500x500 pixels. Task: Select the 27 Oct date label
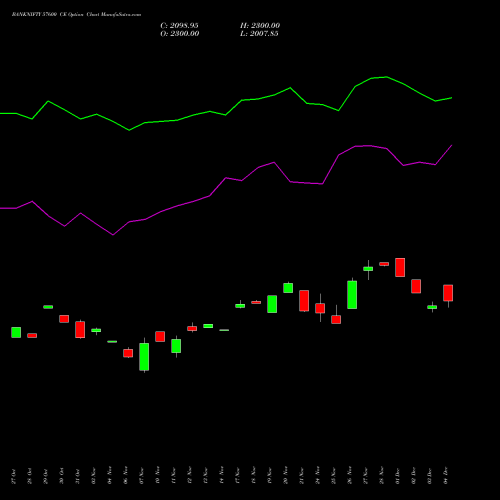[x=14, y=476]
